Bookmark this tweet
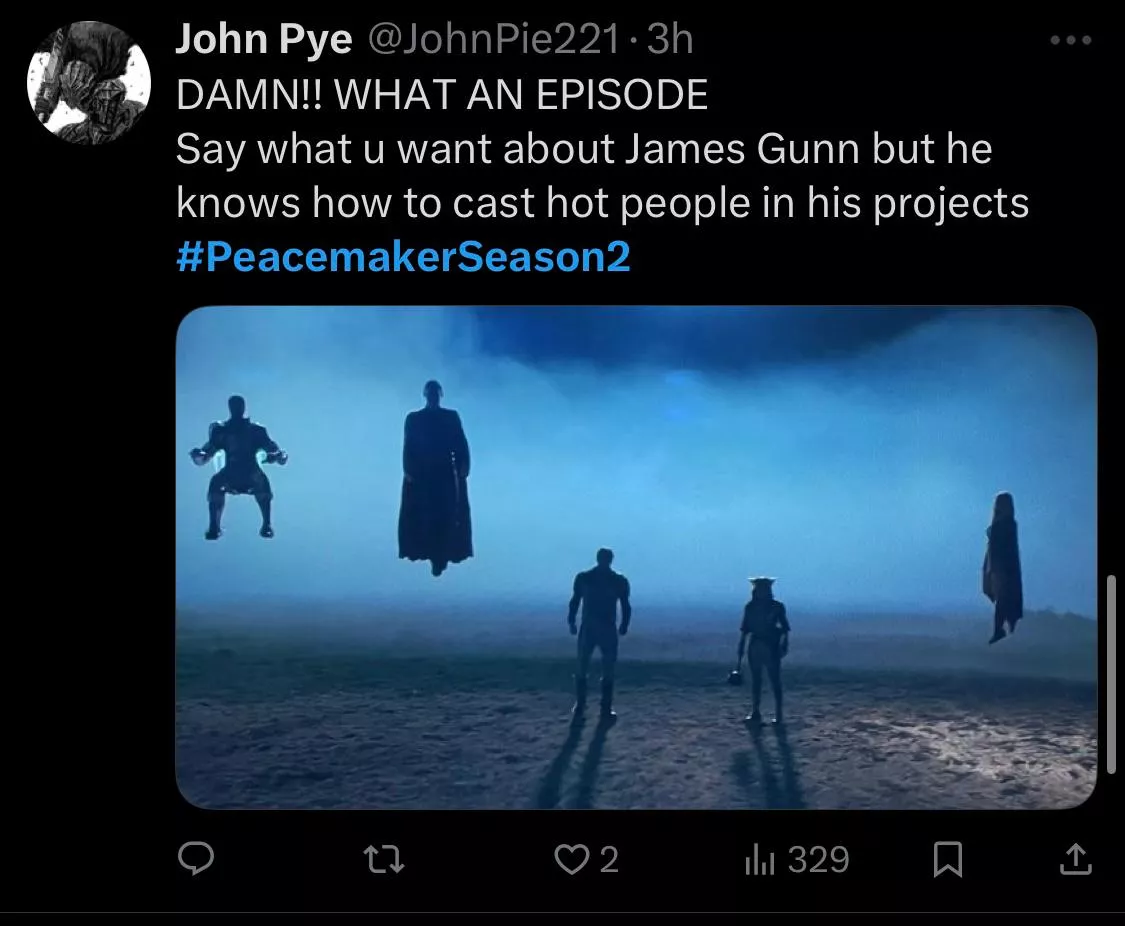Screen dimensions: 1125x926 [948, 859]
